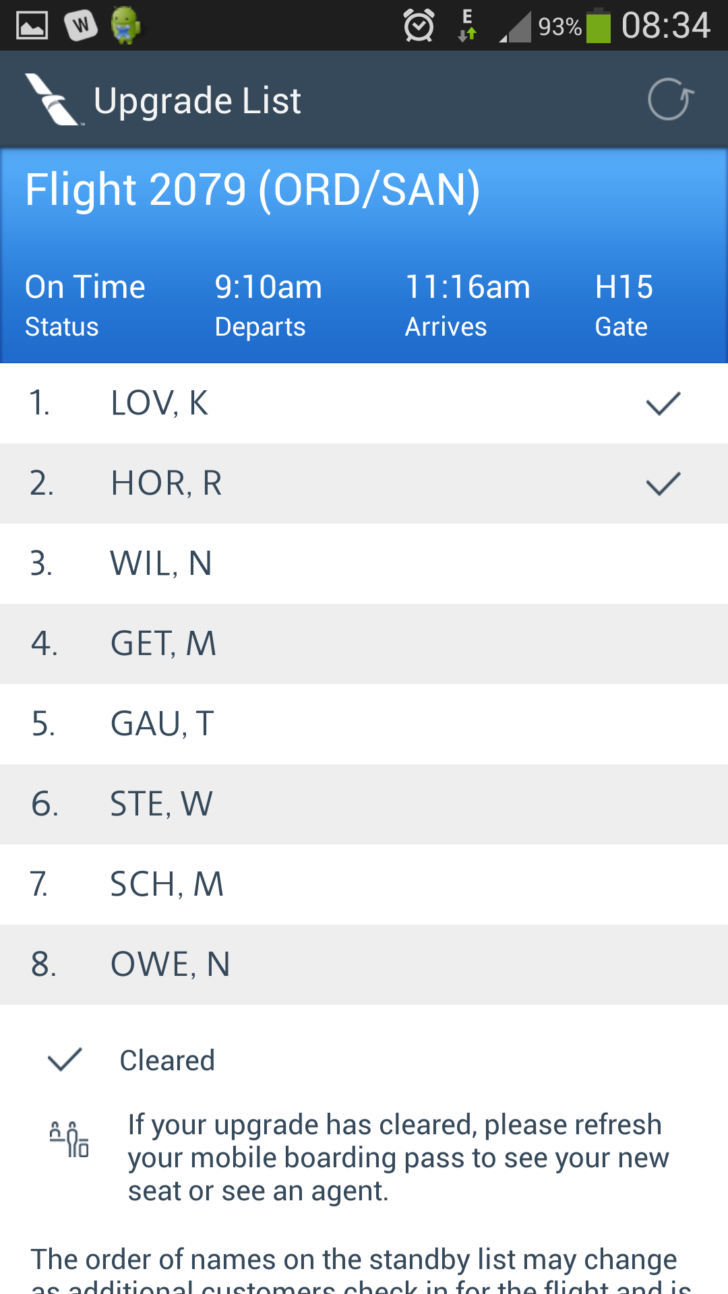Tap the Upgrade List title
728x1294 pixels.
(197, 101)
